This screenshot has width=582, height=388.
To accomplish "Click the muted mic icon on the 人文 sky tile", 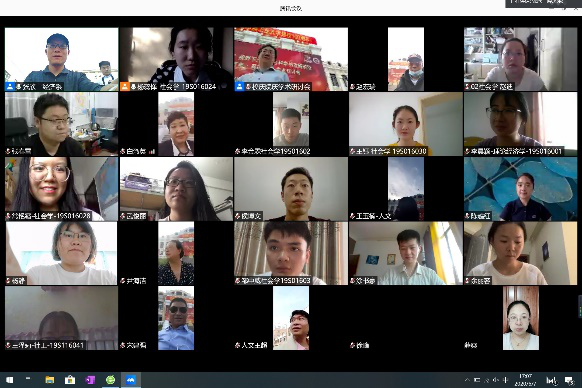I will (x=353, y=216).
